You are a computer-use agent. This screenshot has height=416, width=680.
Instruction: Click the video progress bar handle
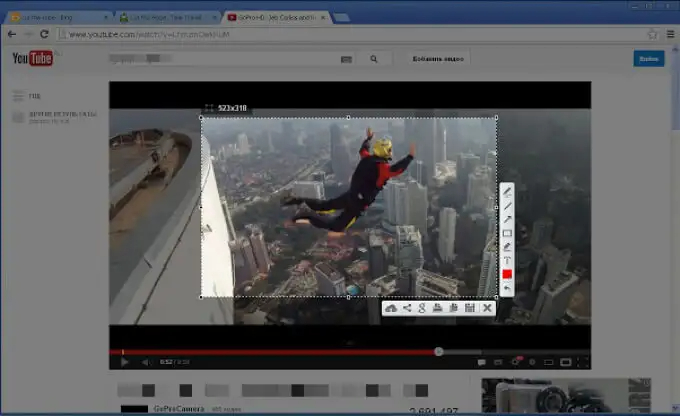click(x=438, y=351)
